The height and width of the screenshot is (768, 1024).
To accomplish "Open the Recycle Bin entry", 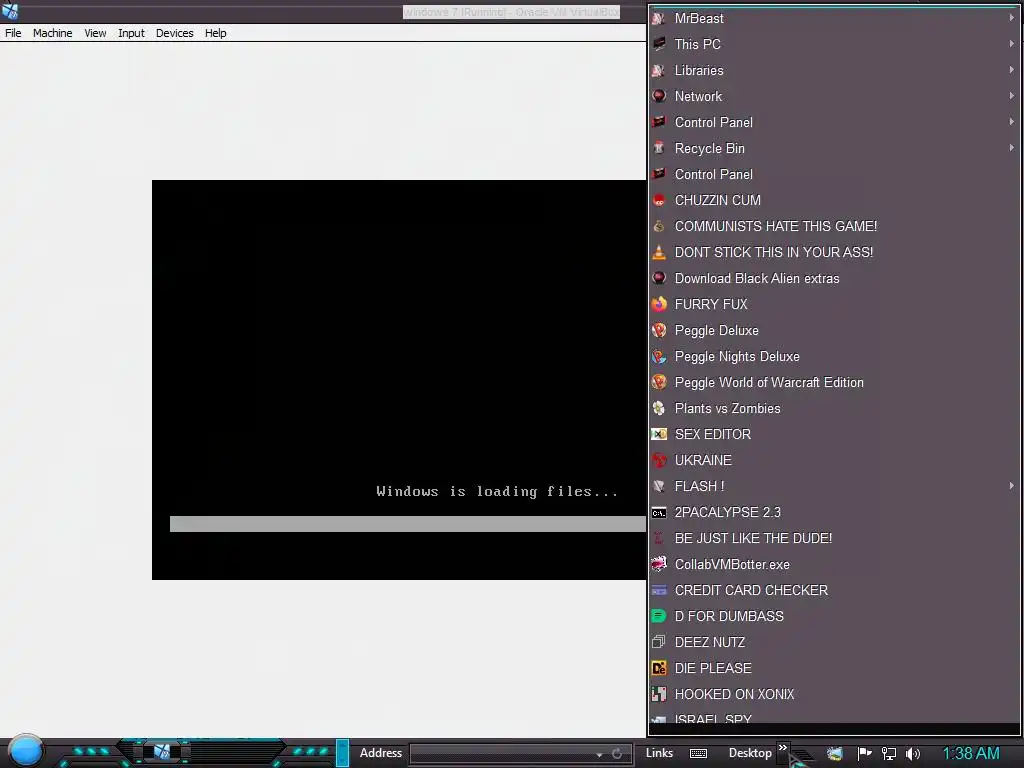I will click(x=833, y=148).
